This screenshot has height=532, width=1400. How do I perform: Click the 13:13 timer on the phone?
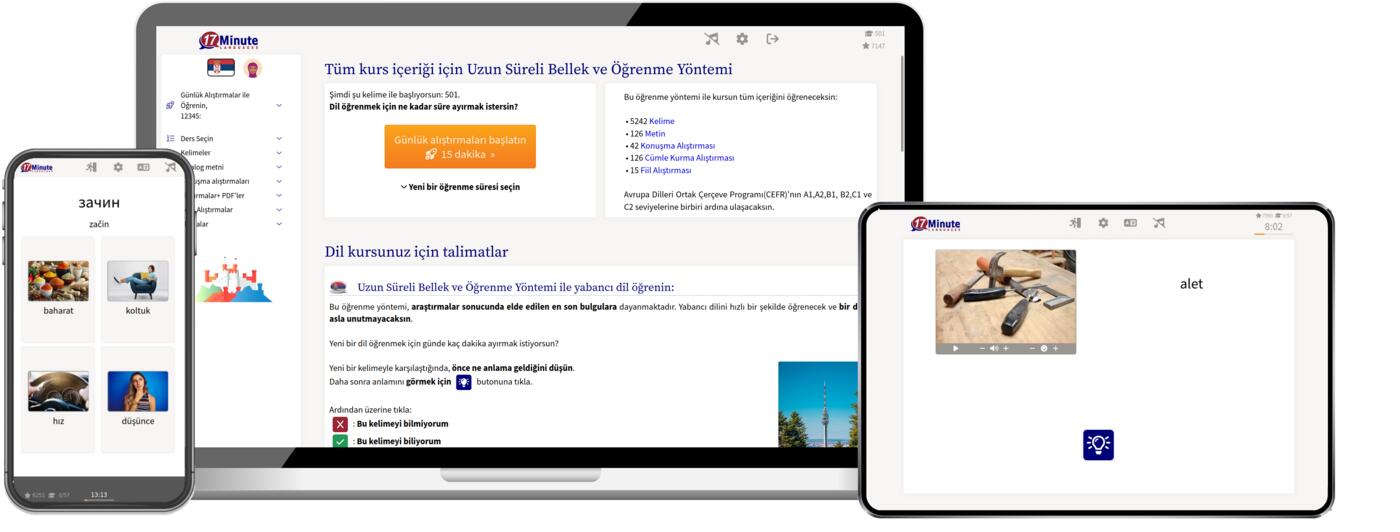99,494
